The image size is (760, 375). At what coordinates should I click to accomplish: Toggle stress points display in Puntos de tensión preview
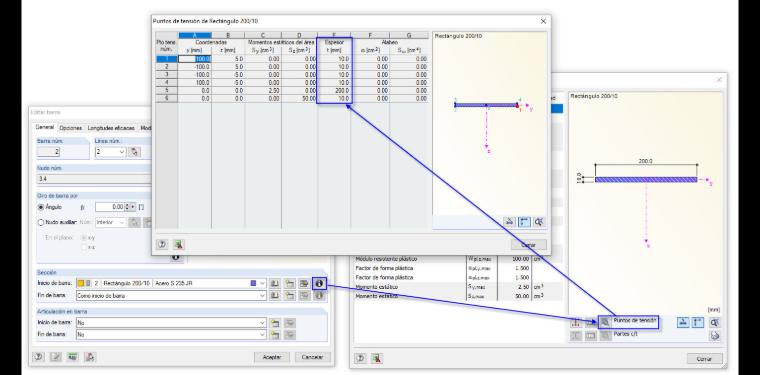coord(509,222)
